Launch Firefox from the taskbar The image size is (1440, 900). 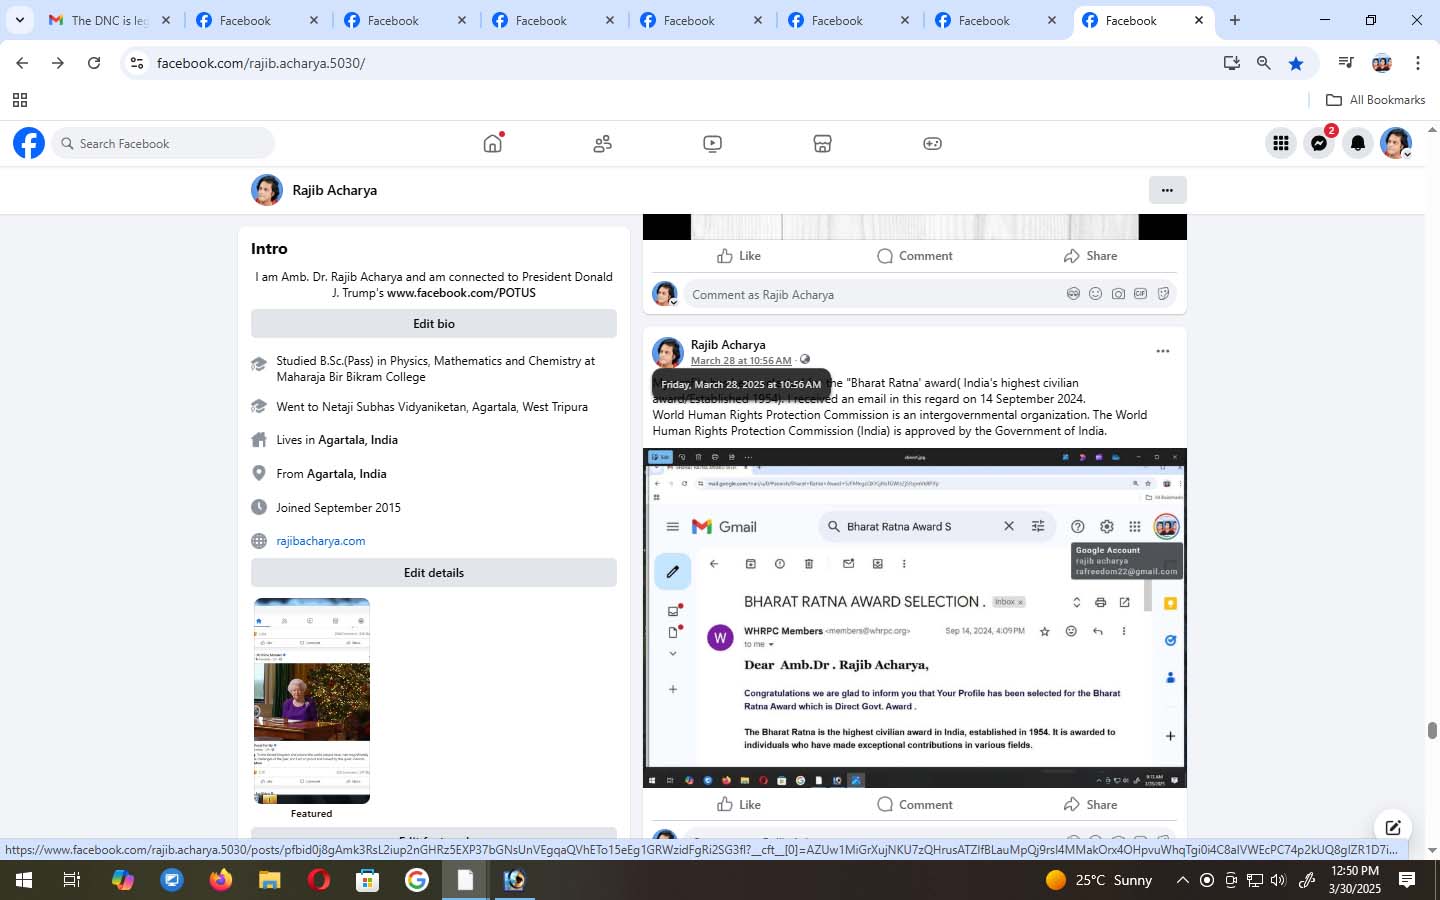point(221,880)
